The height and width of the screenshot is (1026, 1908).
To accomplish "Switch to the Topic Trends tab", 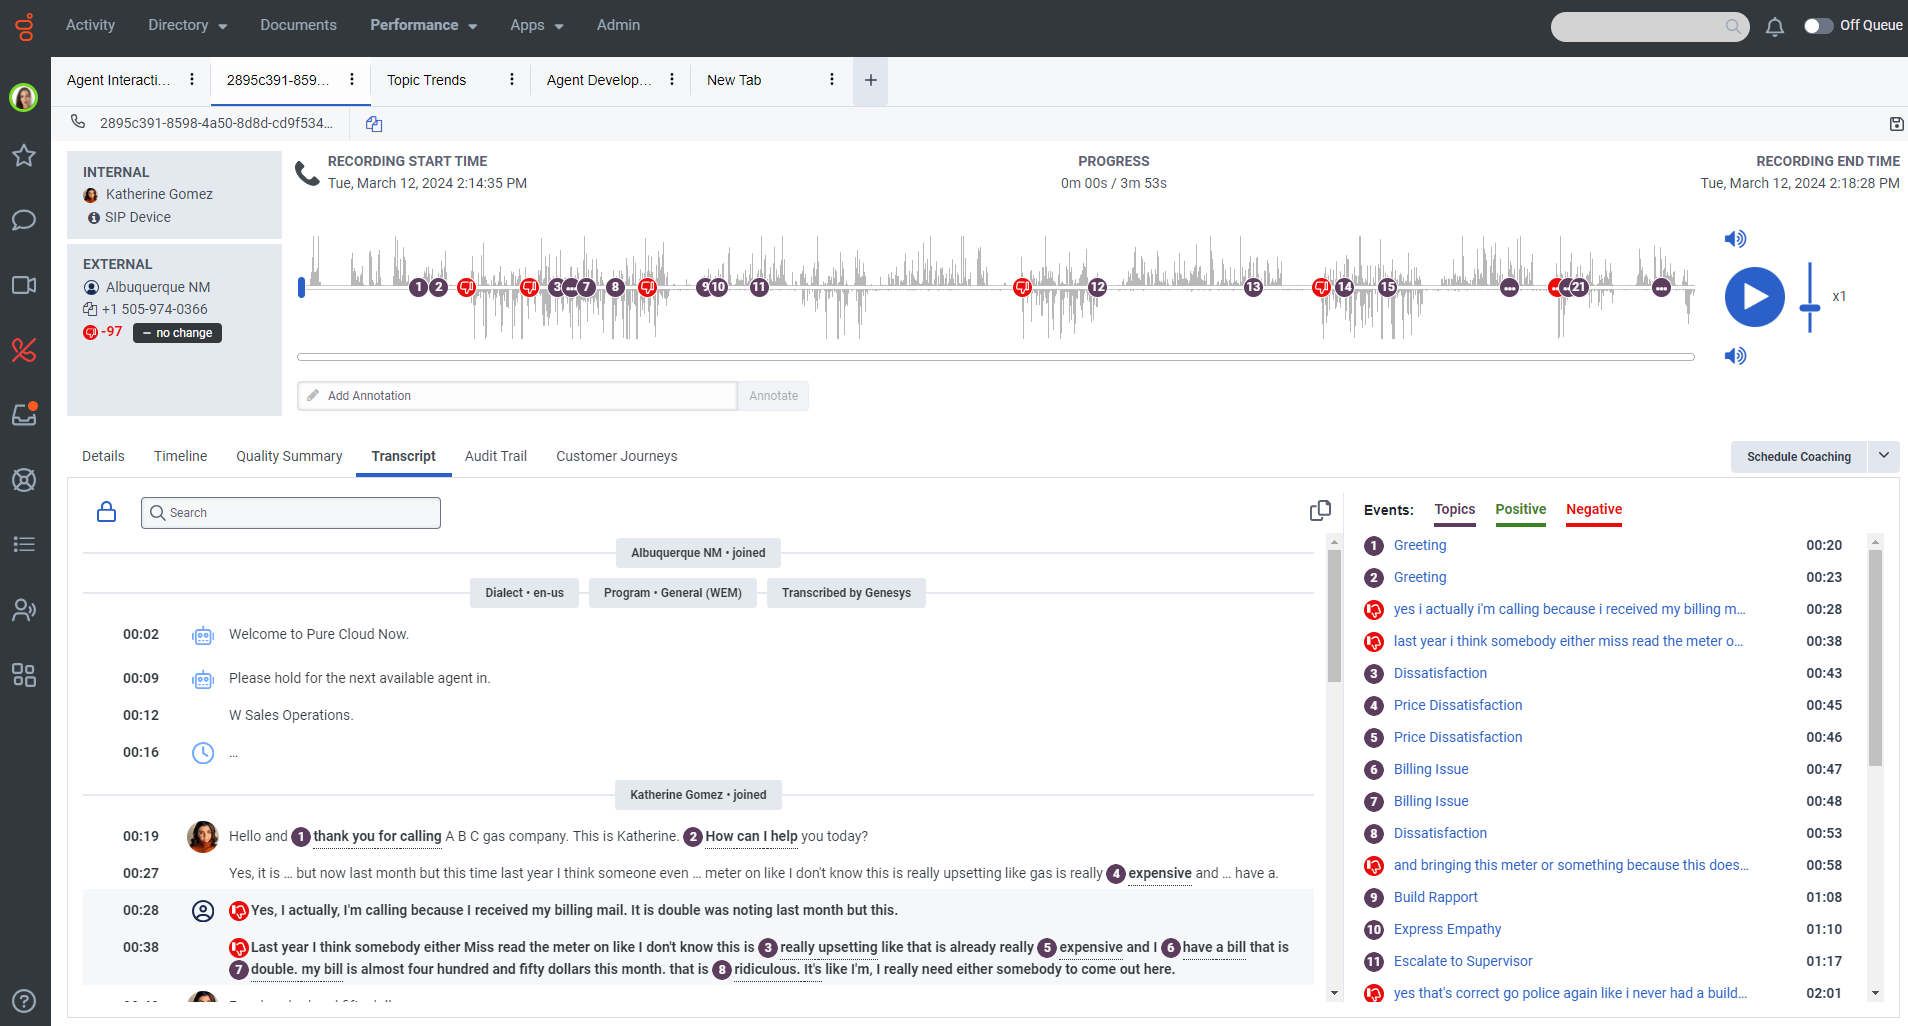I will (x=427, y=80).
